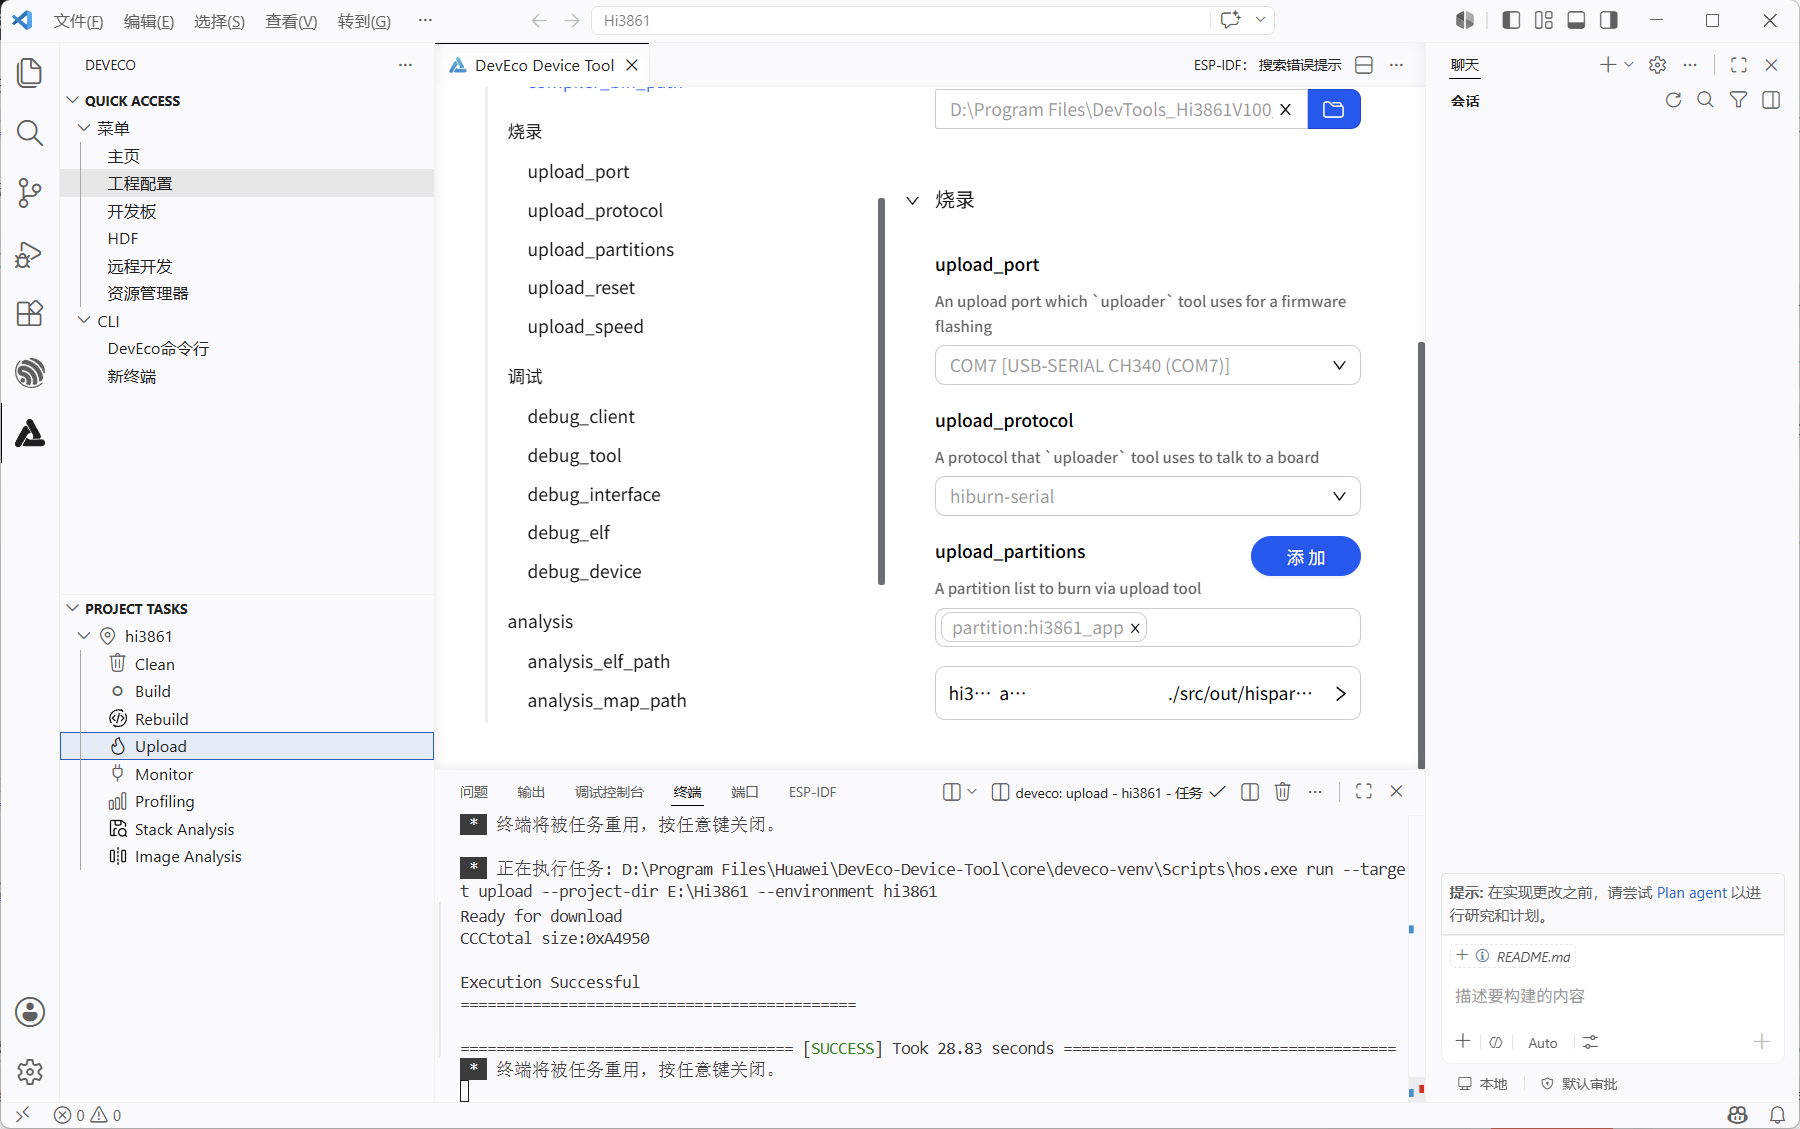Remove the partition:hi3861_app tag
The height and width of the screenshot is (1129, 1800).
point(1135,628)
